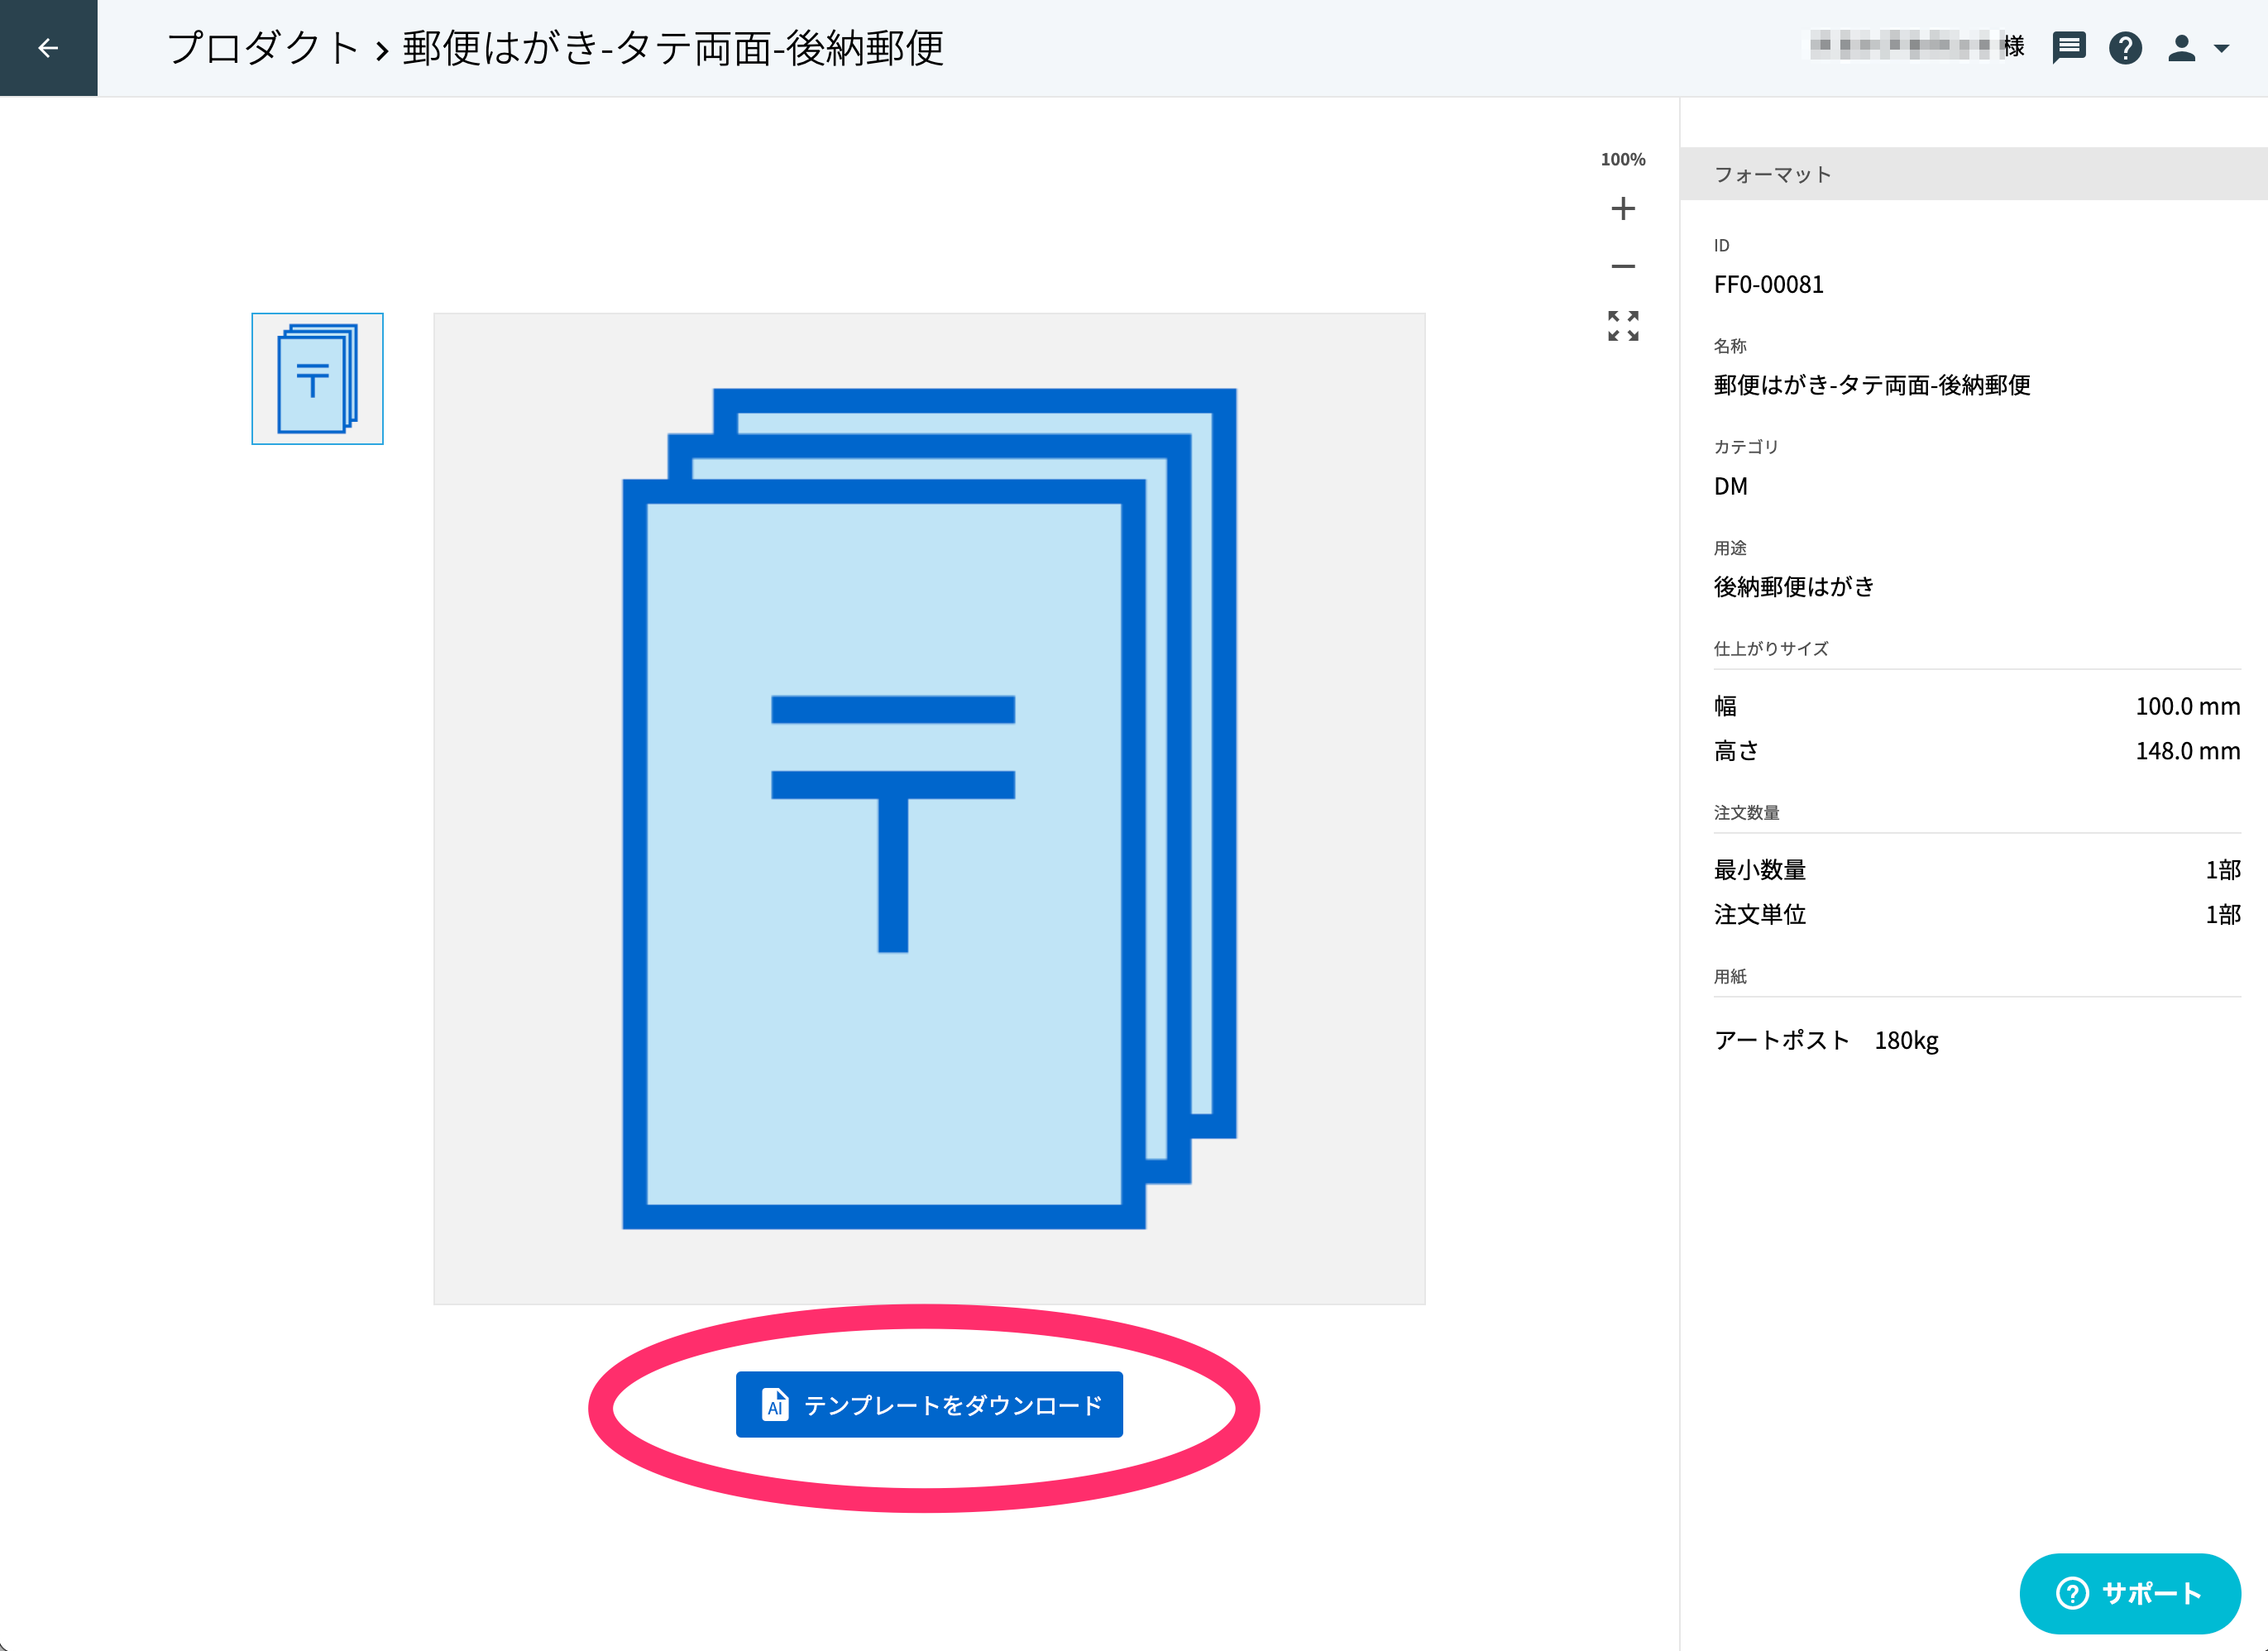Select the width value 100.0 mm
The height and width of the screenshot is (1651, 2268).
tap(2187, 706)
